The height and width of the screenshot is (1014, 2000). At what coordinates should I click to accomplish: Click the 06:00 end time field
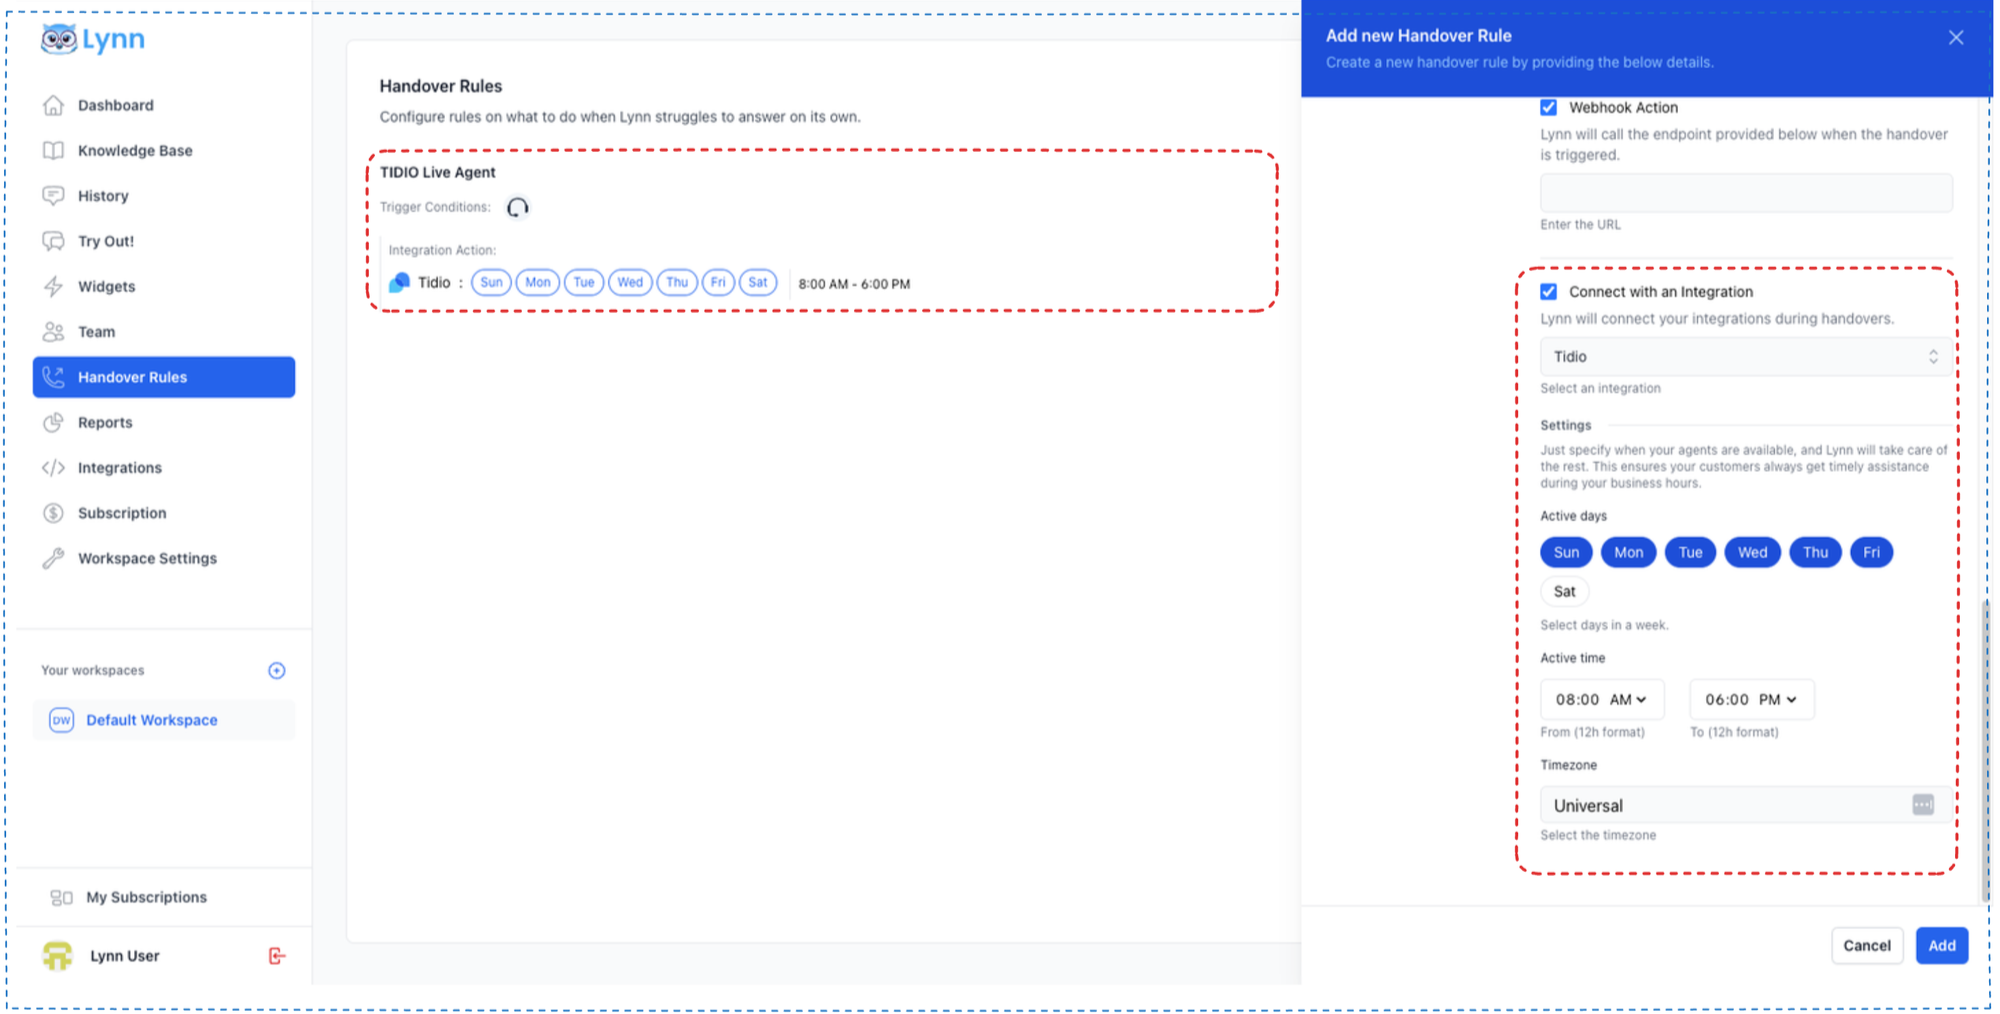click(1727, 699)
